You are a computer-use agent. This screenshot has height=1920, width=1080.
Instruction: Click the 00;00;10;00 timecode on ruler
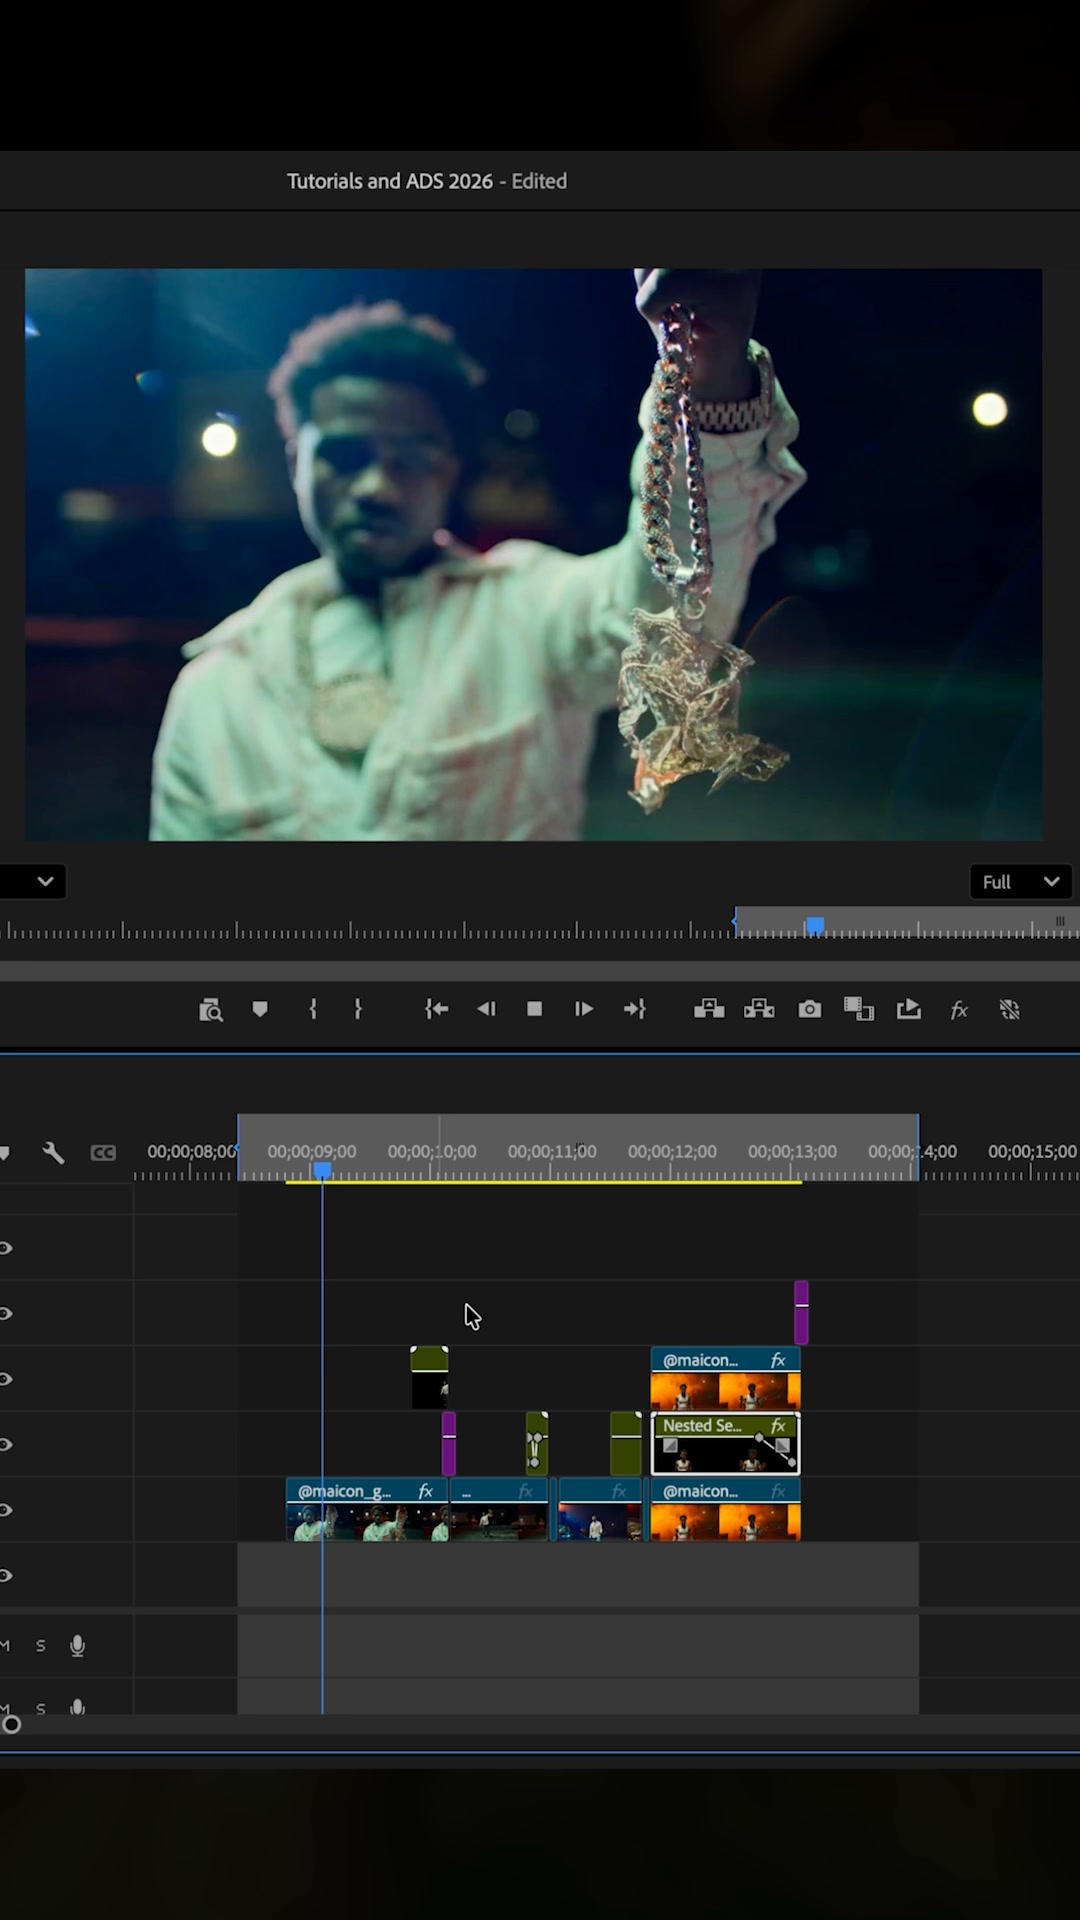(432, 1151)
